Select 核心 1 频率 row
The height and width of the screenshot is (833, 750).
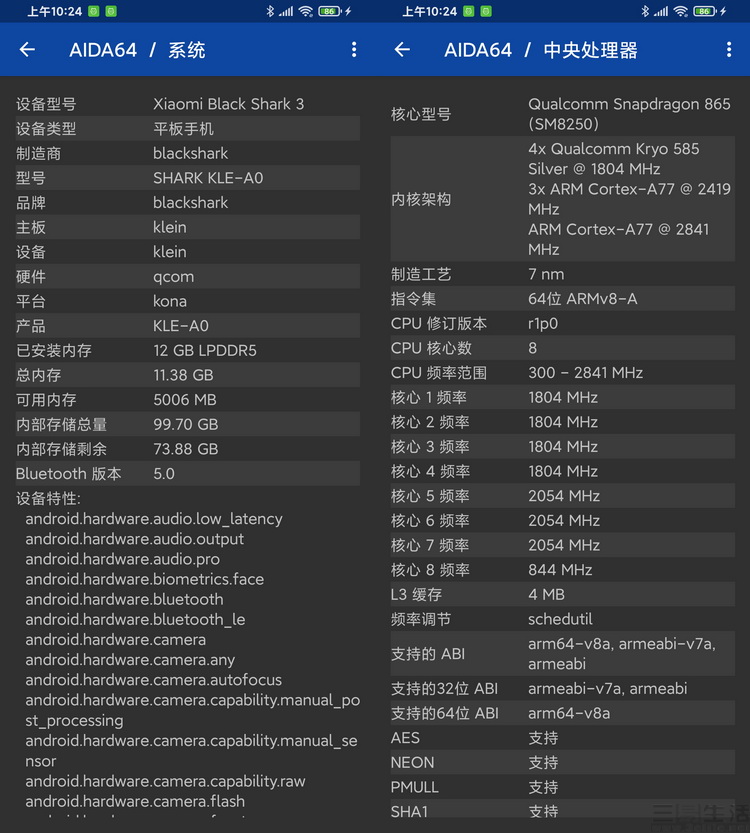pyautogui.click(x=562, y=397)
